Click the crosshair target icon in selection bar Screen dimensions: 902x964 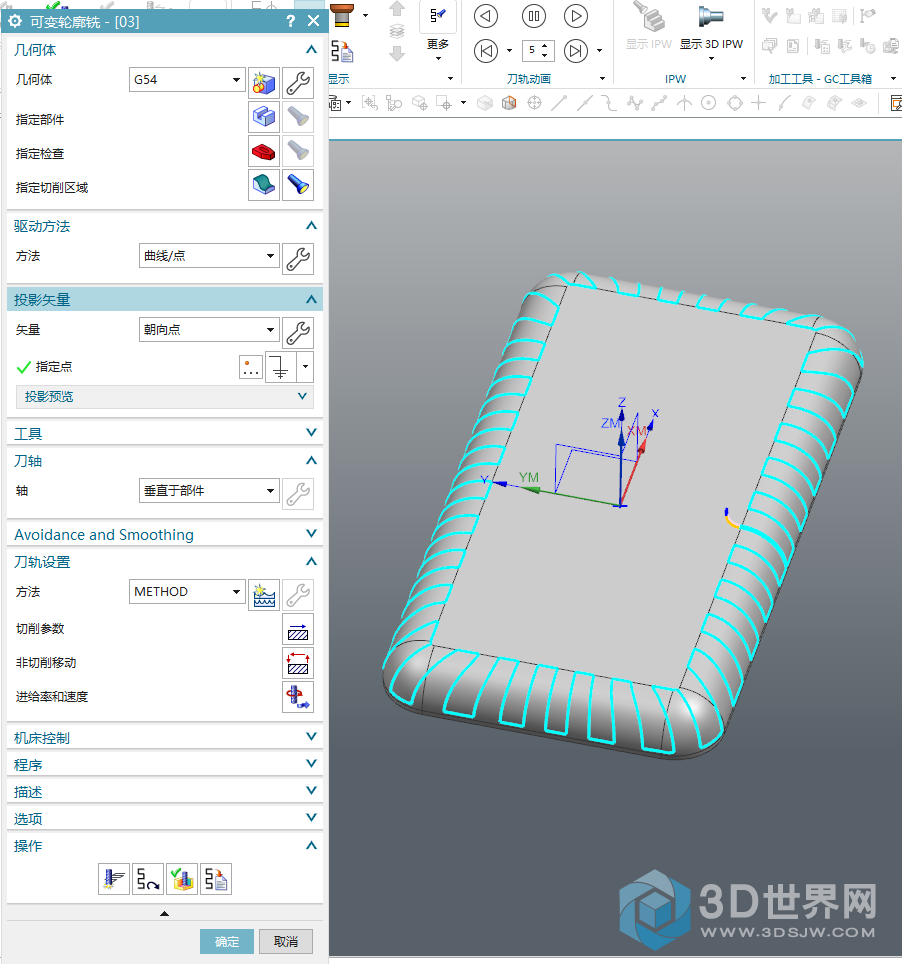point(534,103)
